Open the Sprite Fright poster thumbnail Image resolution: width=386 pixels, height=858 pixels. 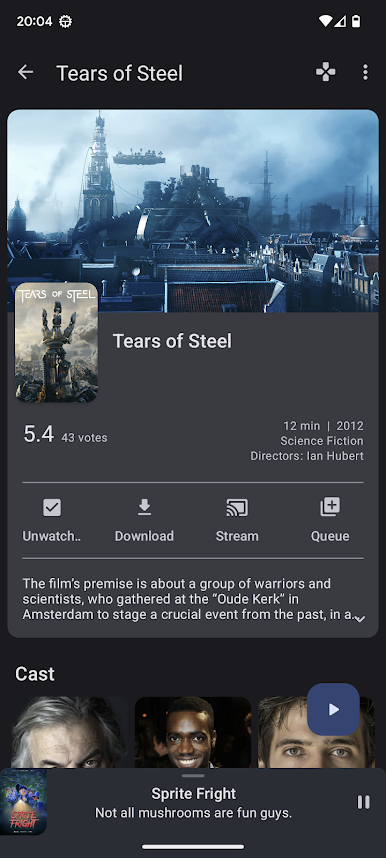point(23,802)
